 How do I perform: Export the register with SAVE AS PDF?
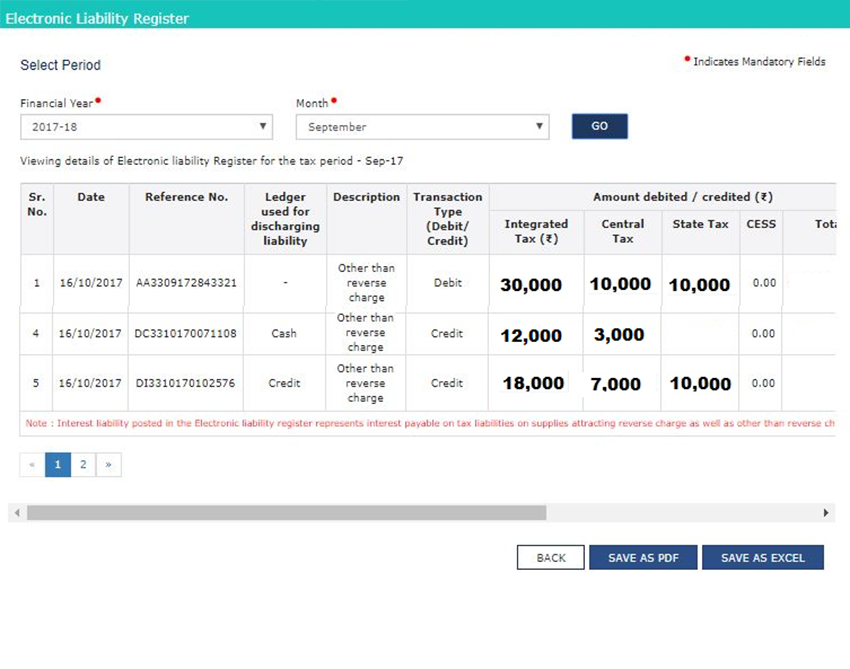pos(643,558)
